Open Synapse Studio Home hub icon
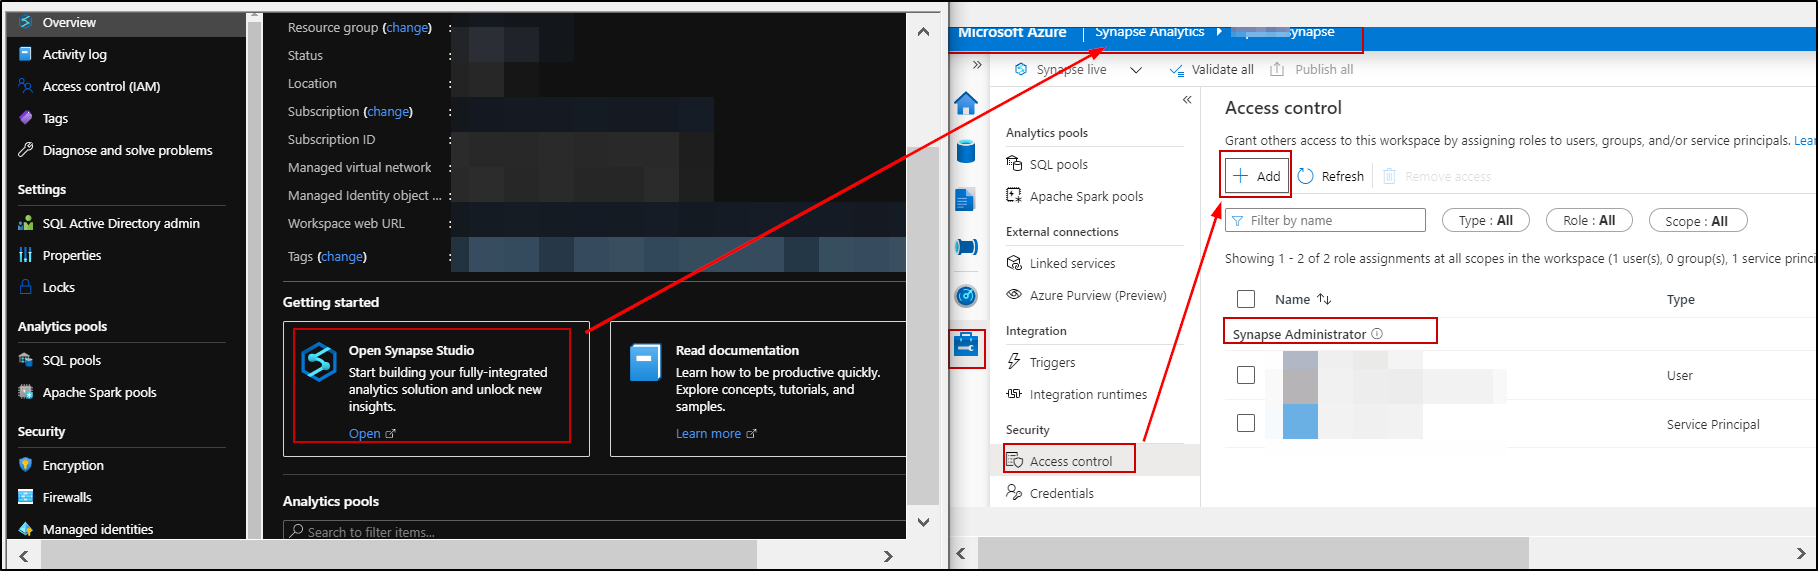Image resolution: width=1818 pixels, height=571 pixels. (x=966, y=103)
